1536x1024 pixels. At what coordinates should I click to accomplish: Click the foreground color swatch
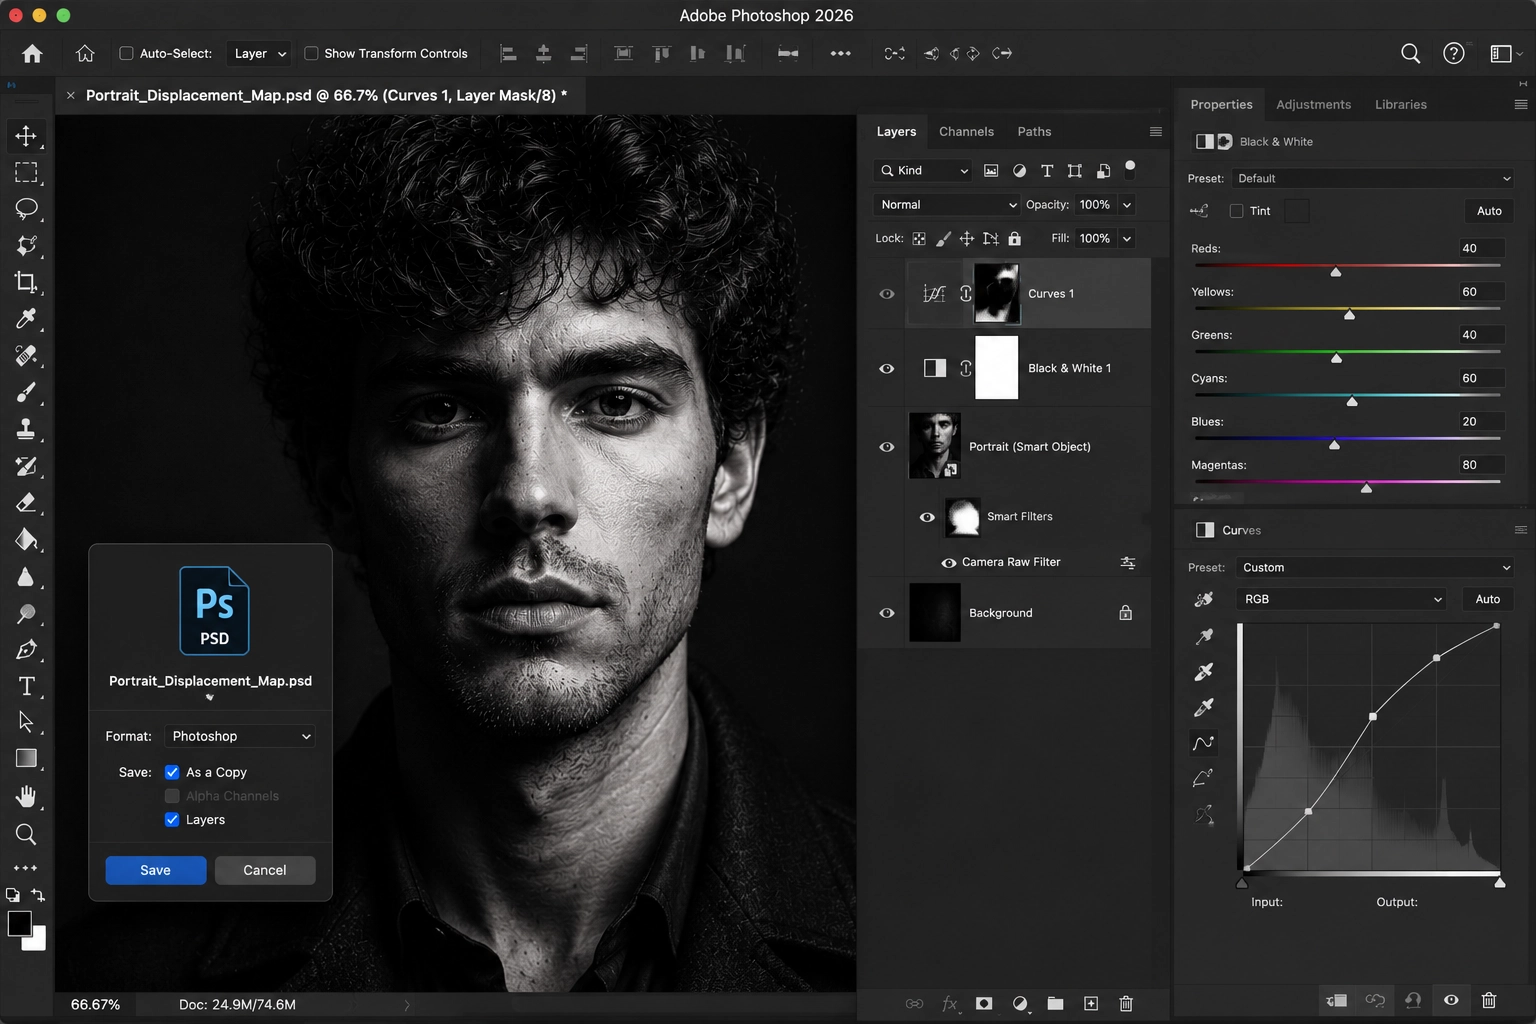[x=19, y=924]
